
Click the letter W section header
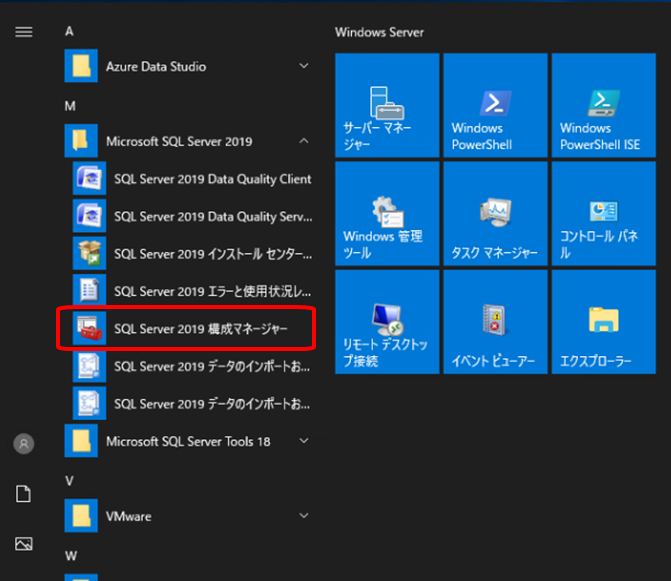click(71, 556)
